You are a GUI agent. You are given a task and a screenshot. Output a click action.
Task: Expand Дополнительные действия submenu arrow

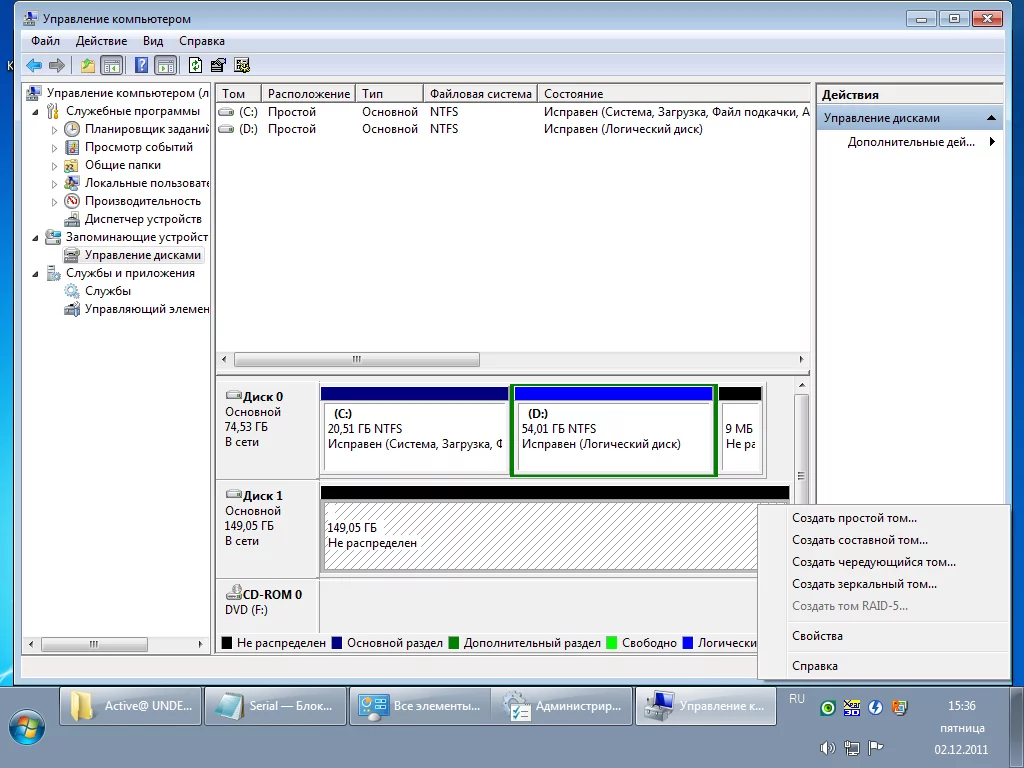pyautogui.click(x=992, y=142)
